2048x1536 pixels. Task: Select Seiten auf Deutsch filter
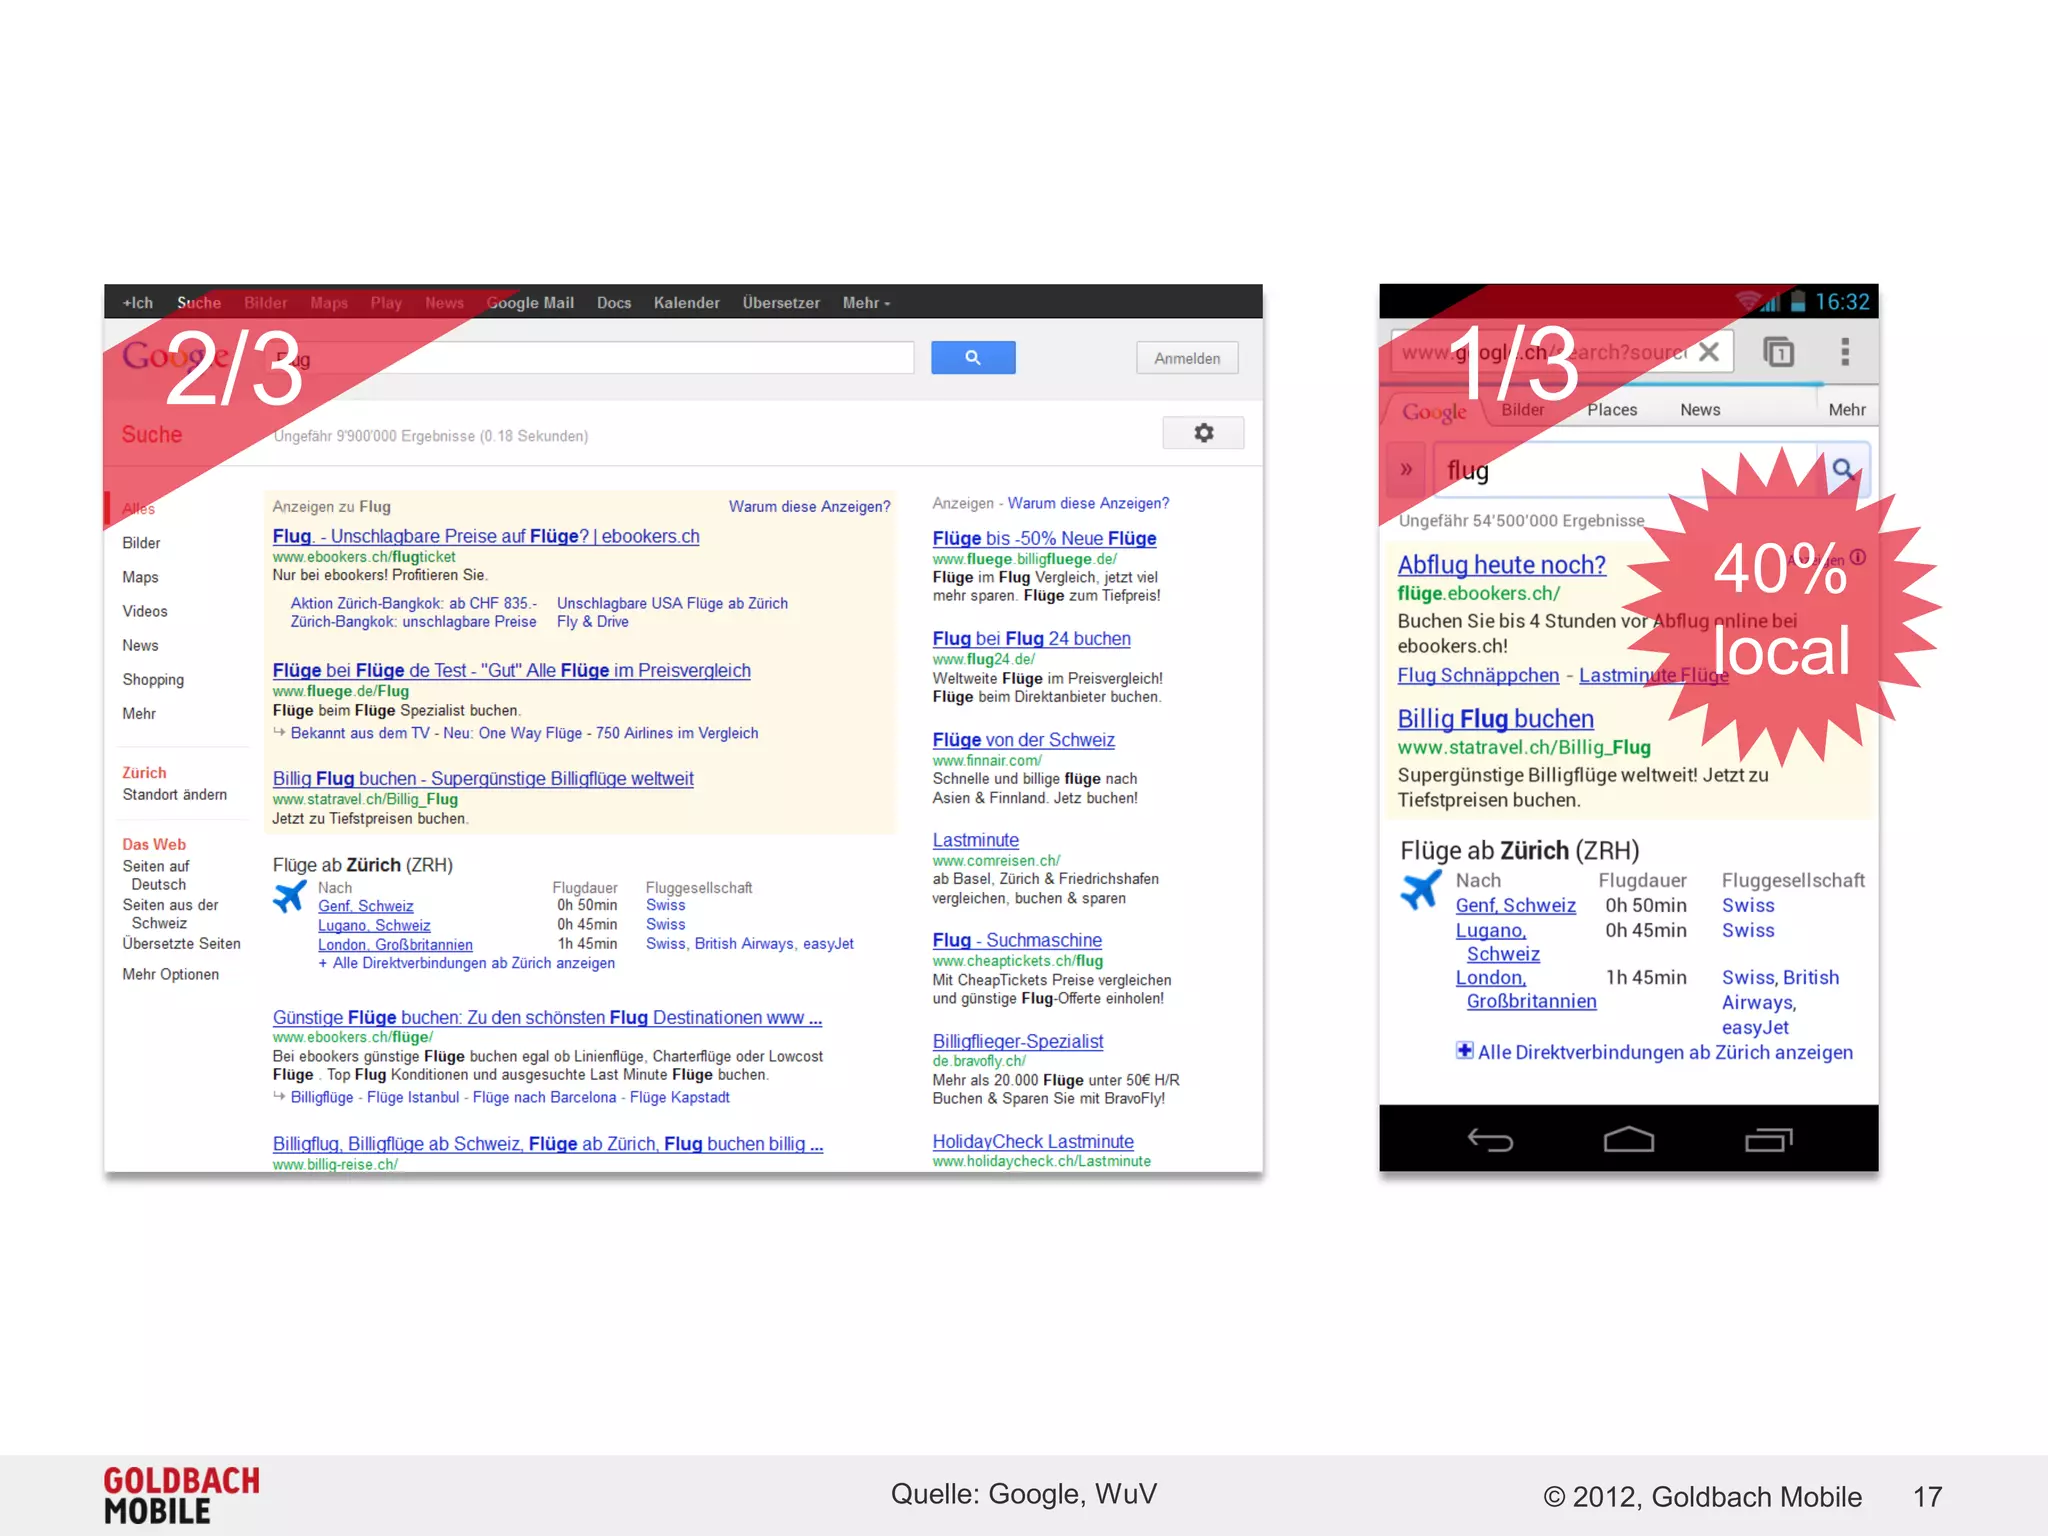click(x=156, y=875)
